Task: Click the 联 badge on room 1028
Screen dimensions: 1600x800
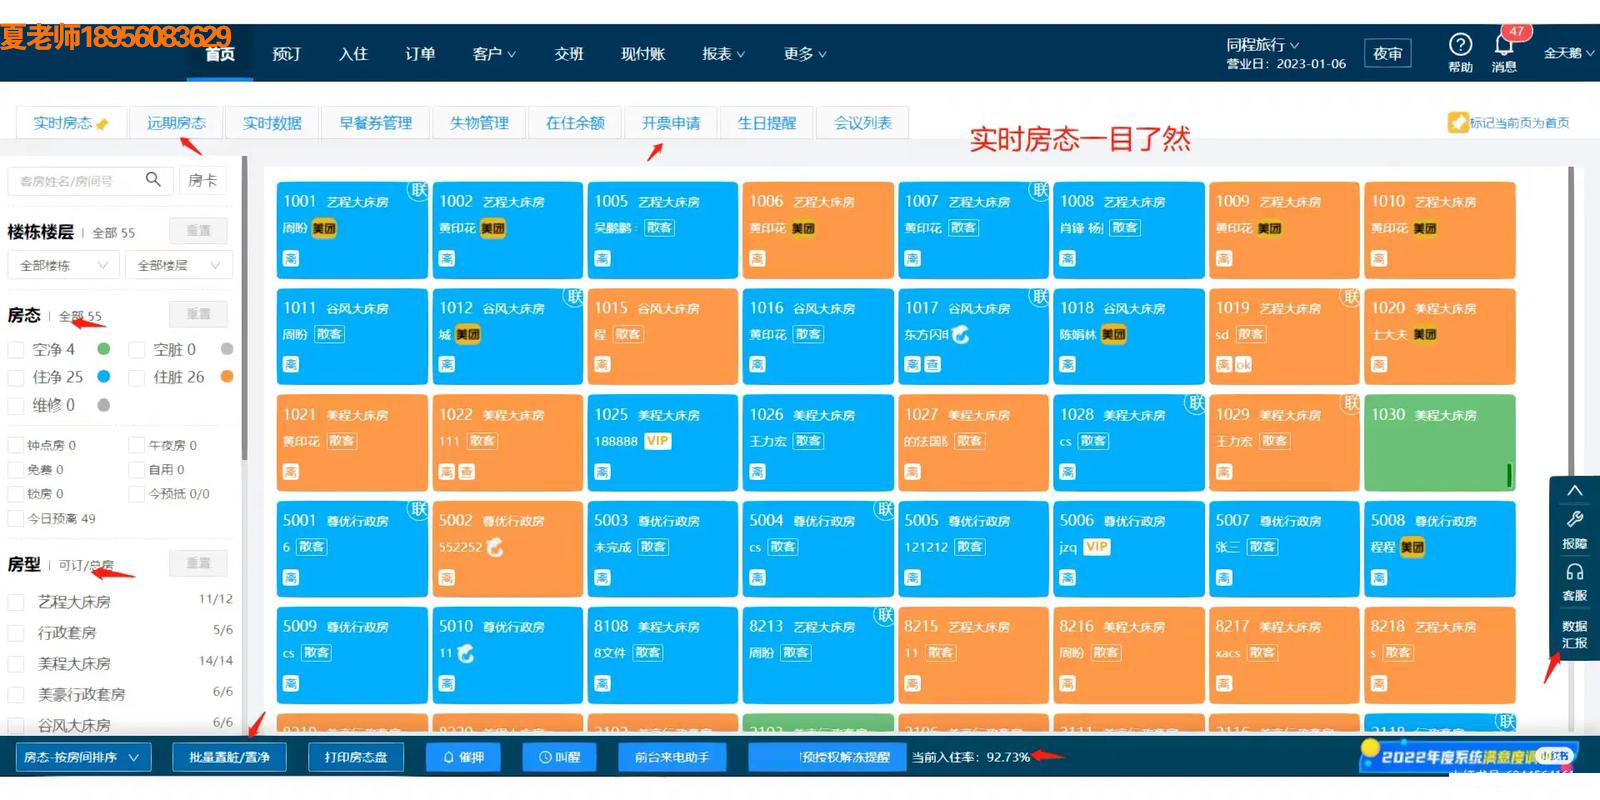Action: pyautogui.click(x=1195, y=402)
